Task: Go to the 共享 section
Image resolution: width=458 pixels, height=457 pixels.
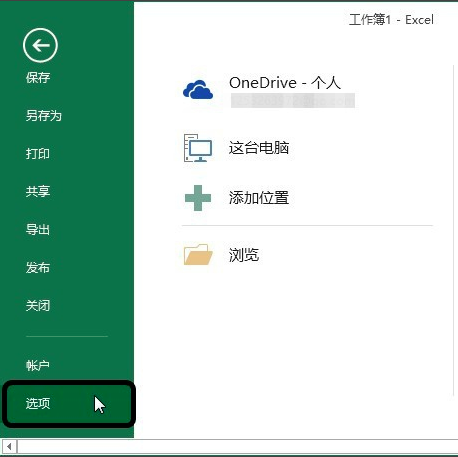Action: tap(38, 191)
